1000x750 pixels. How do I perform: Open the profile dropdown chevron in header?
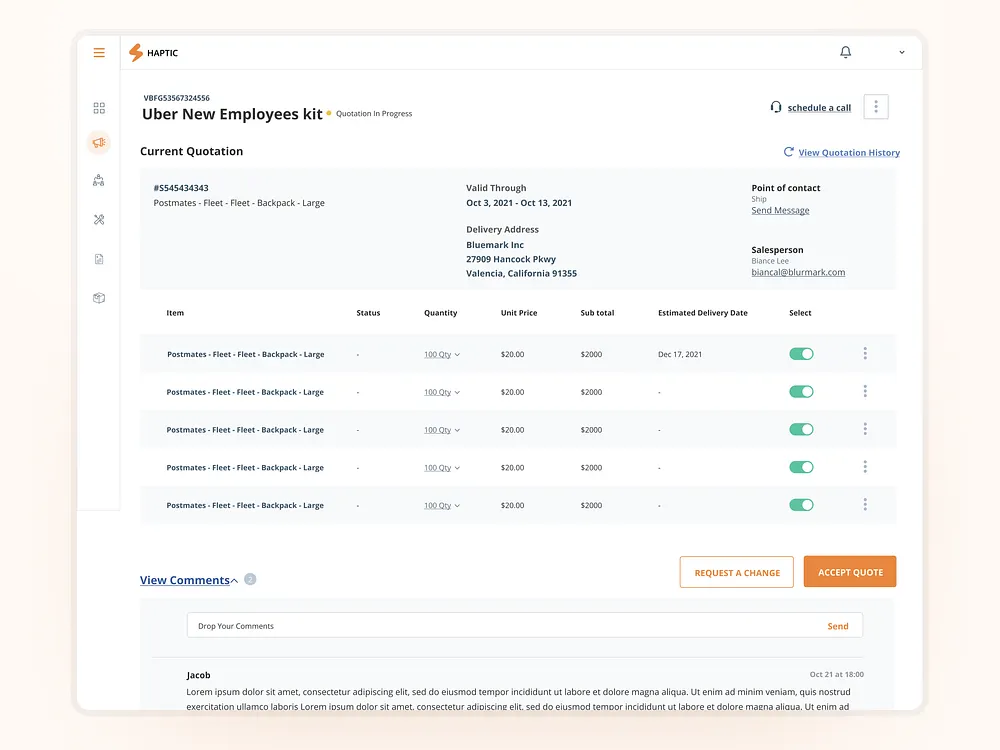click(x=902, y=53)
